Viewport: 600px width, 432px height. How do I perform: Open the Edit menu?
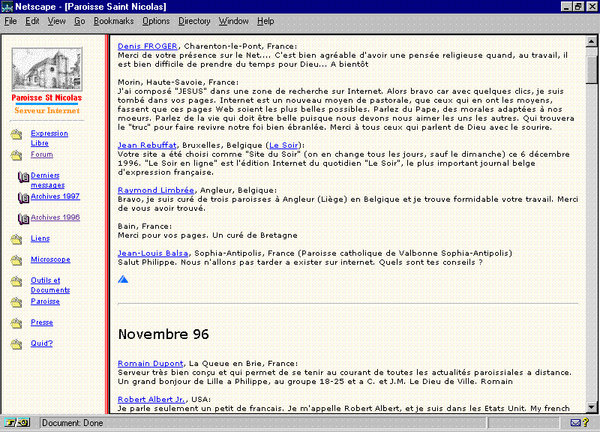[32, 21]
